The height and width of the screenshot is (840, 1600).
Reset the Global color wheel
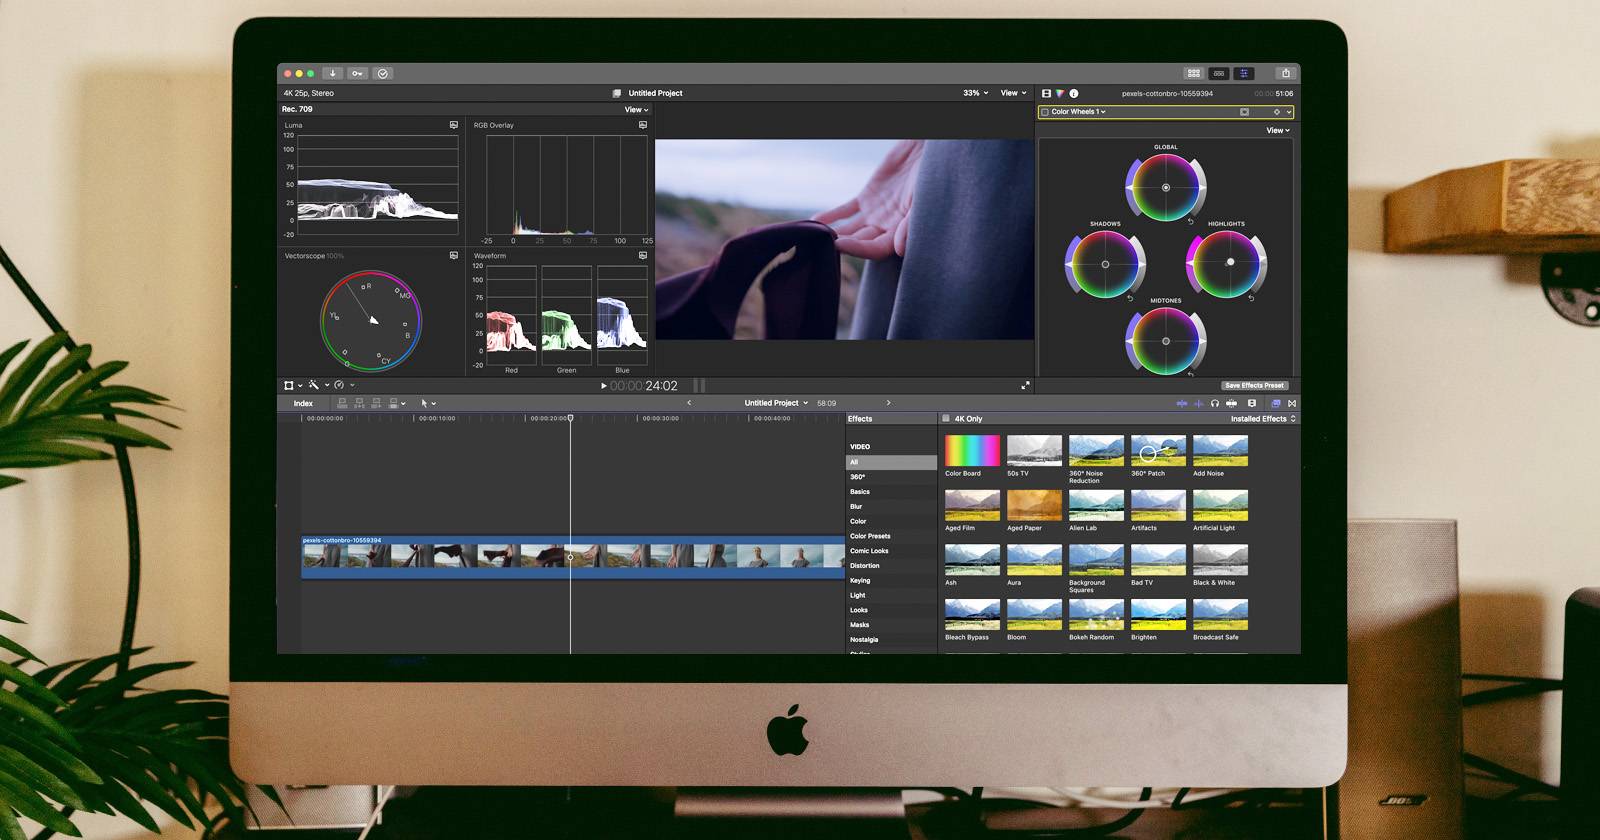click(1190, 221)
